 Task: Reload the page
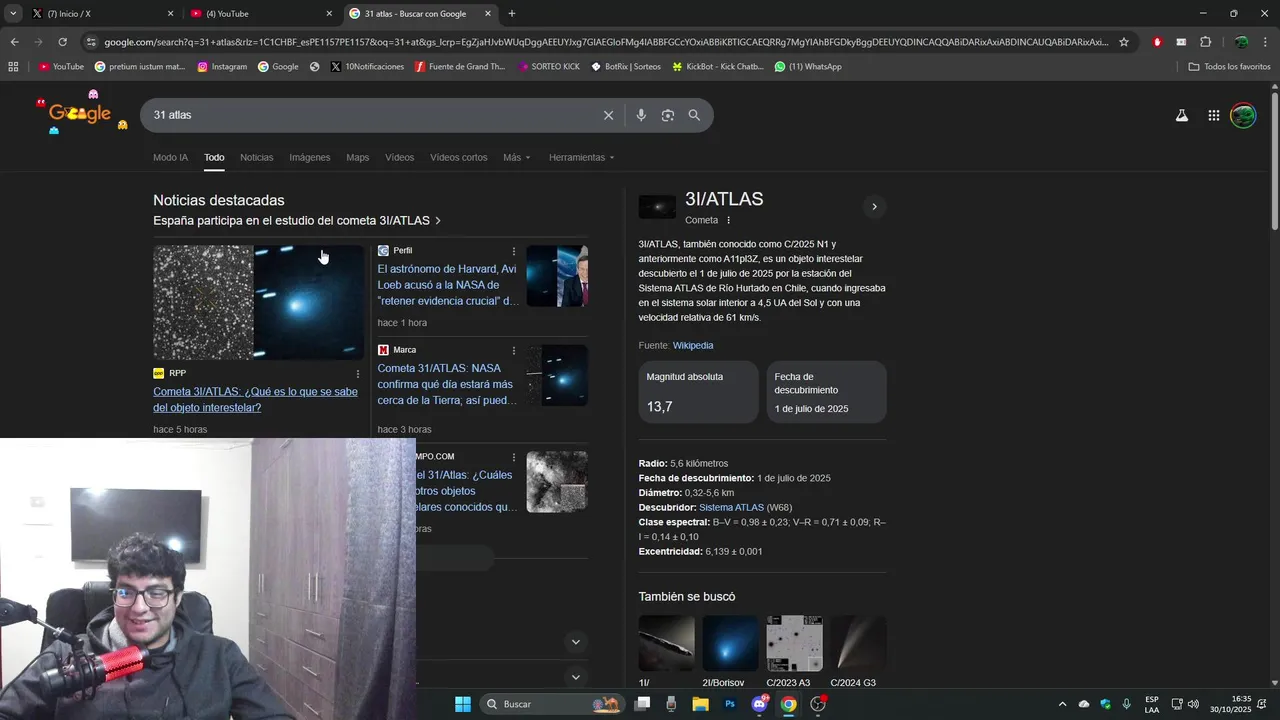click(62, 42)
